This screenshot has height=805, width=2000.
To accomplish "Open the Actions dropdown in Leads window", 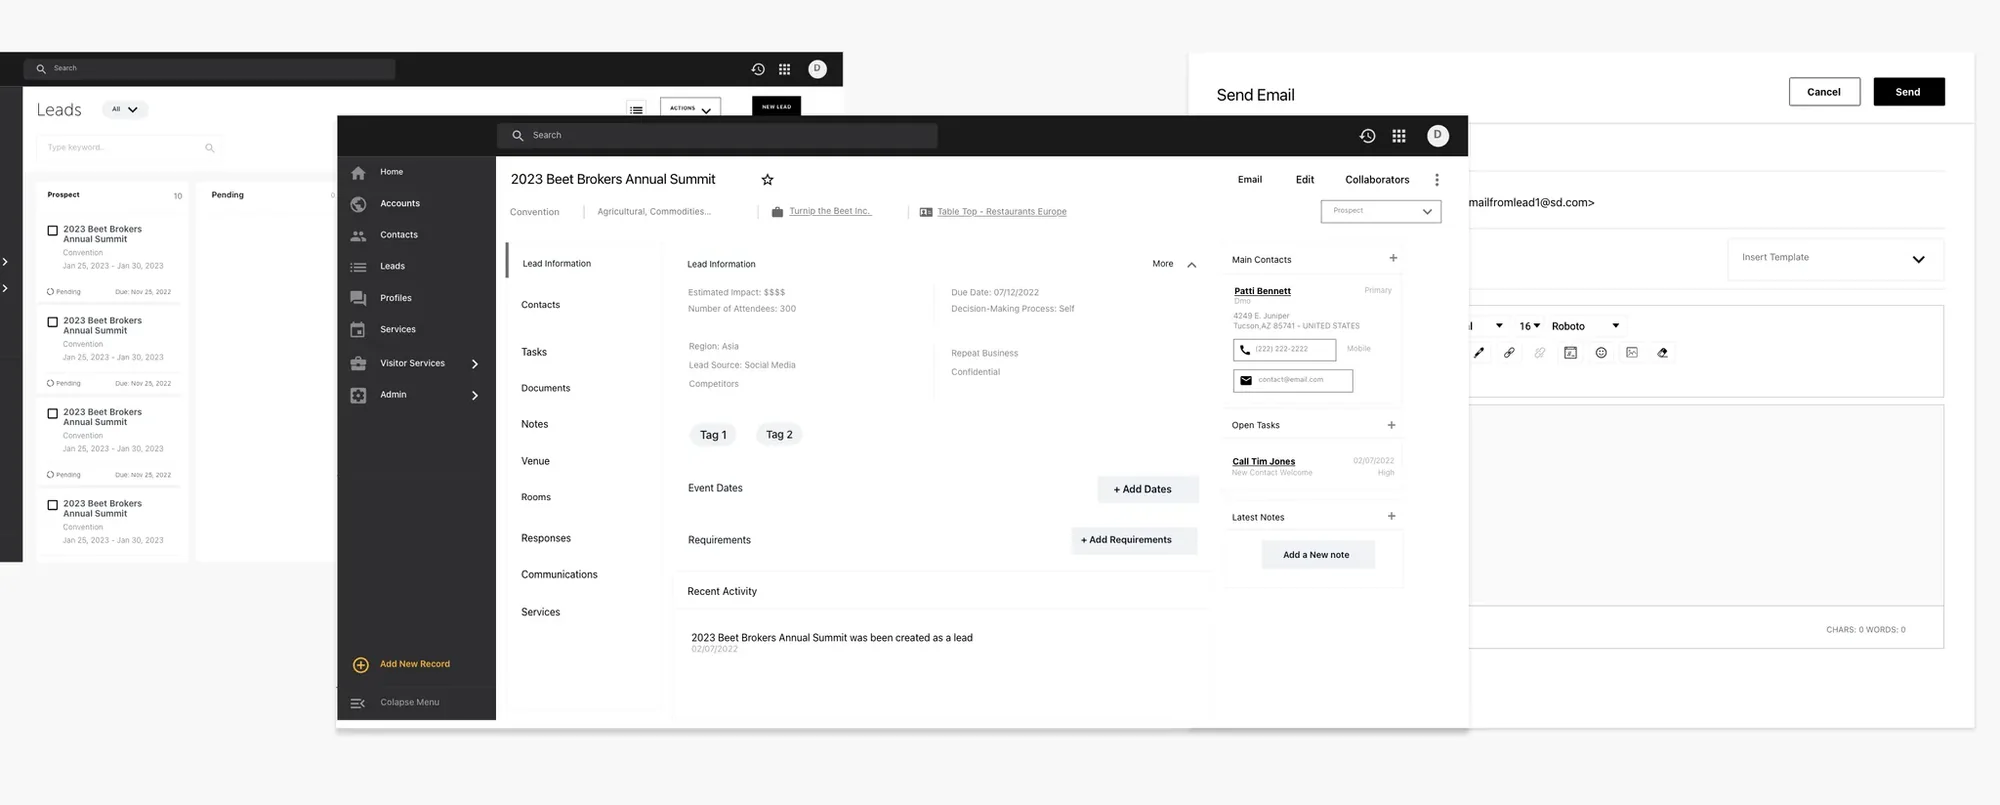I will [690, 108].
